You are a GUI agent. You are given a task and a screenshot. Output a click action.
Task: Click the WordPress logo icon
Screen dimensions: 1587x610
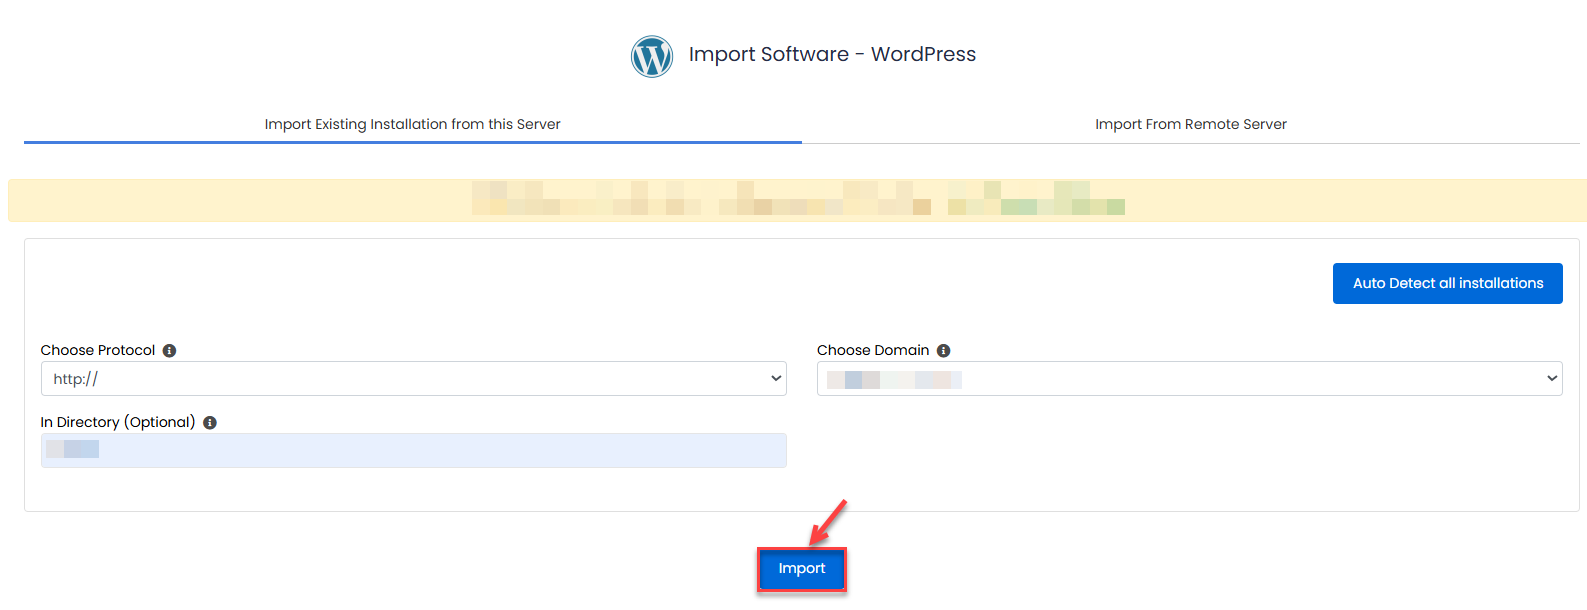click(x=652, y=56)
